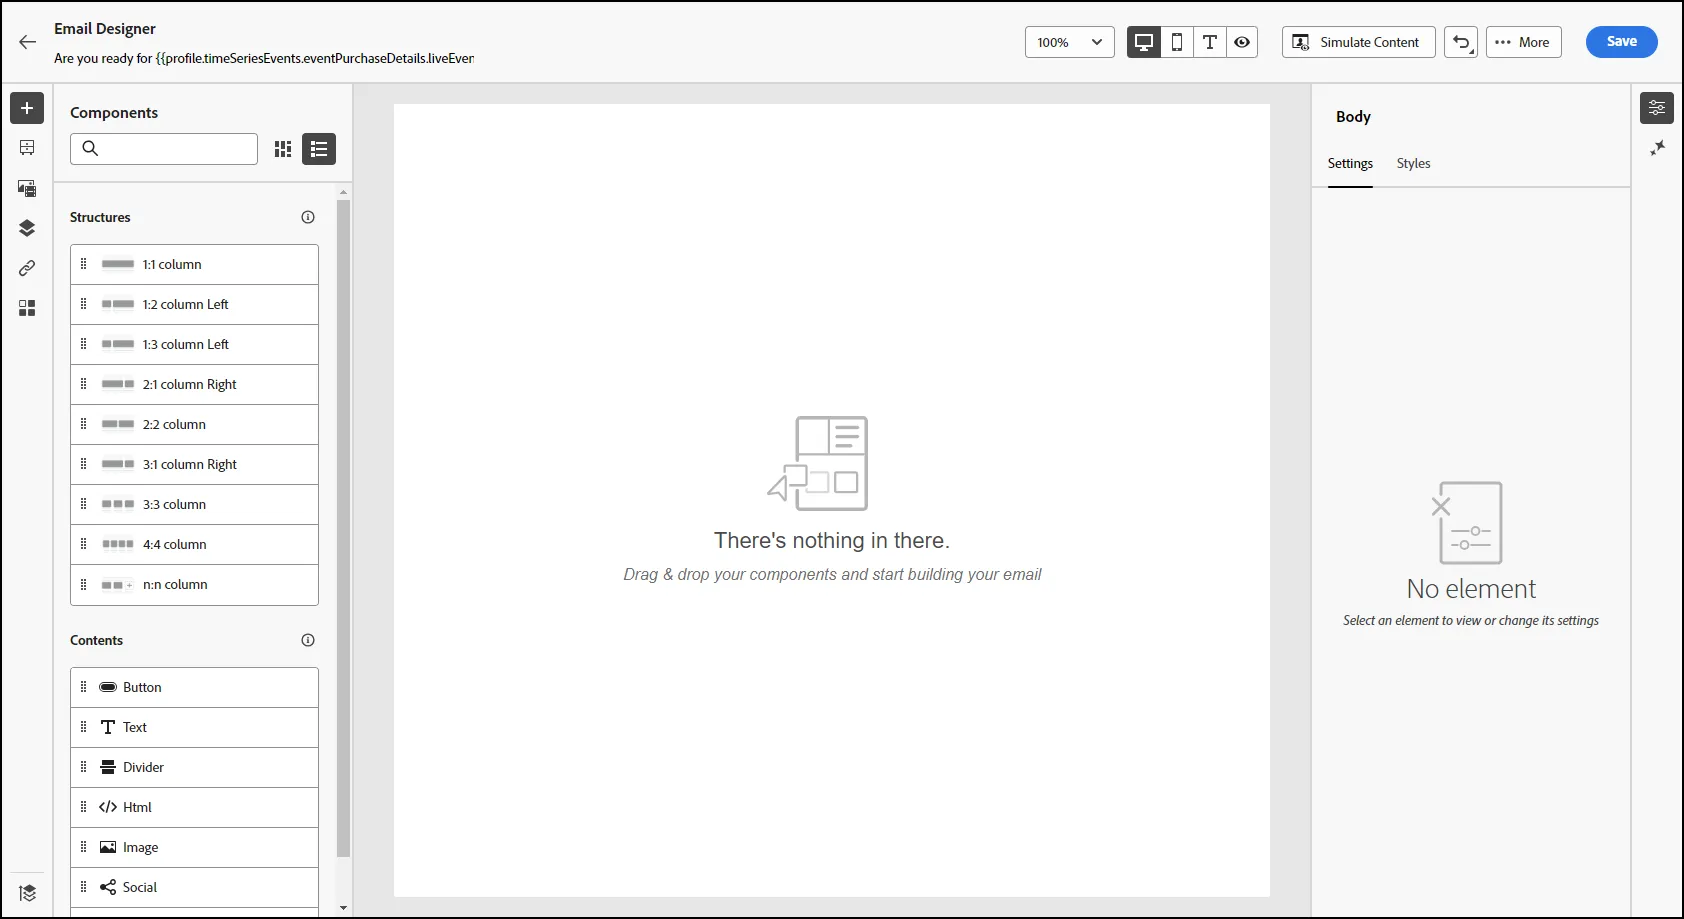1684x919 pixels.
Task: Show info for Structures section
Action: 308,217
